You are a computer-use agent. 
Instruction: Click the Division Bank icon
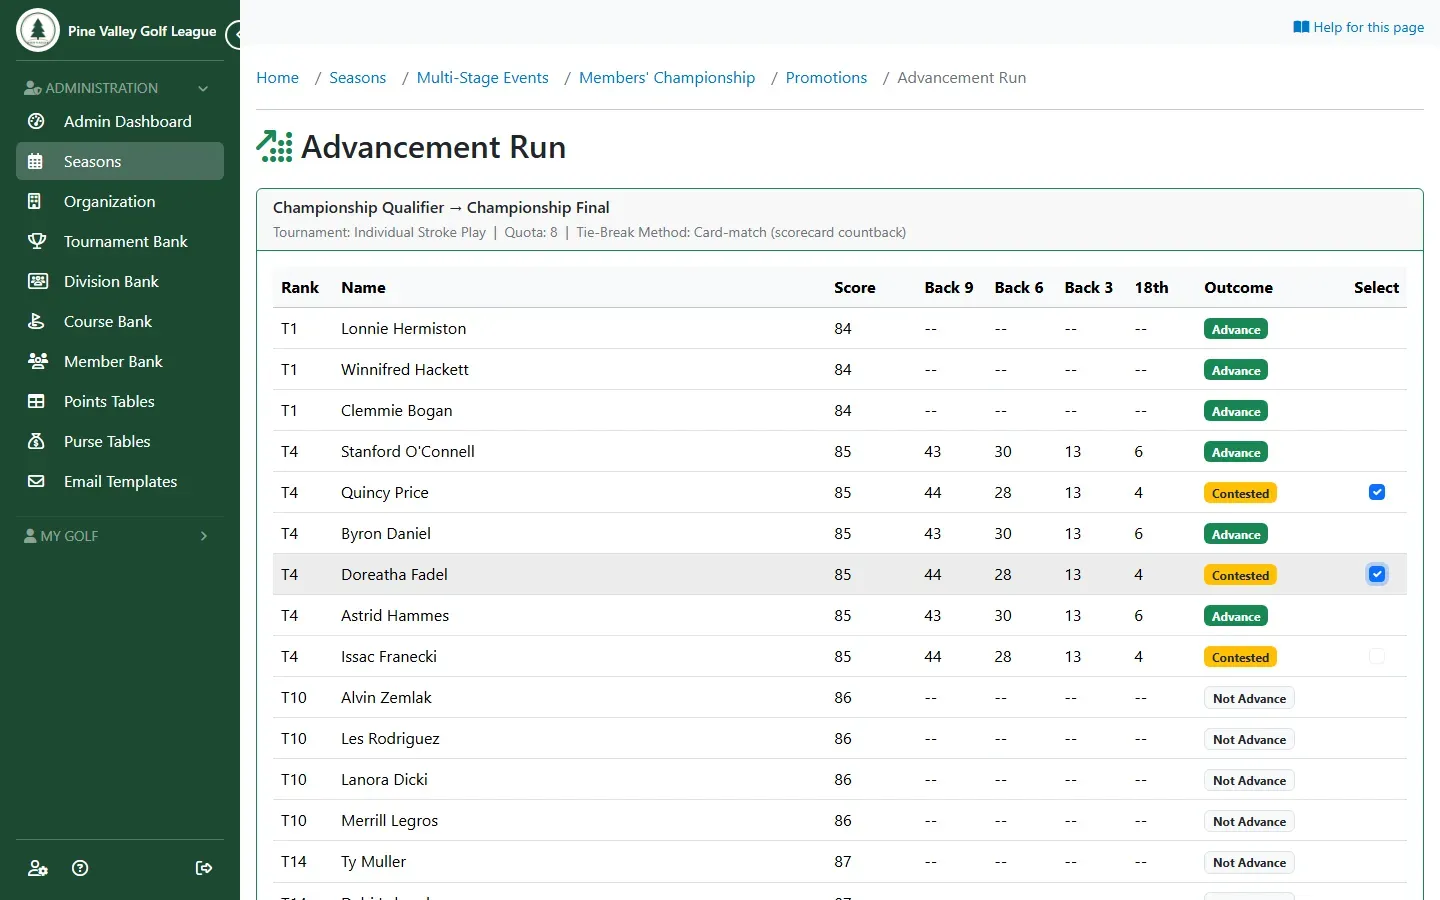coord(36,281)
